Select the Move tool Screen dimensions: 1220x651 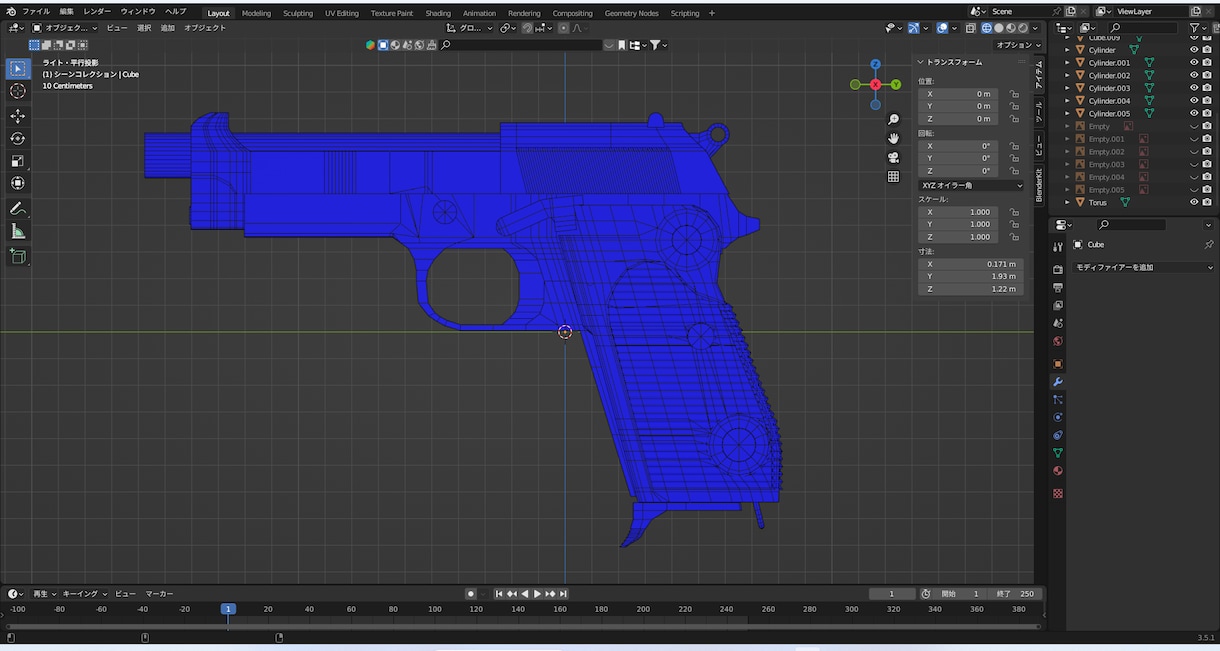pos(18,116)
